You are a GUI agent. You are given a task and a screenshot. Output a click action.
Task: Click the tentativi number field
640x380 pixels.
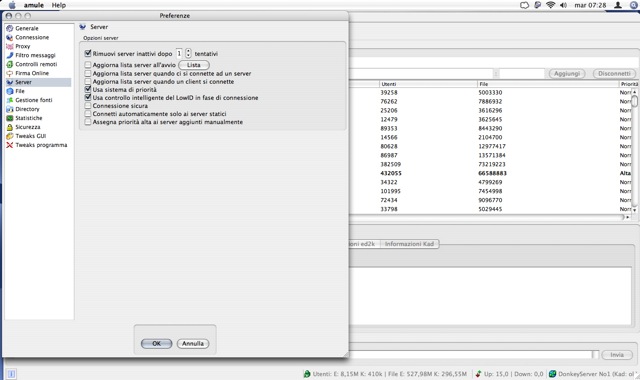[x=180, y=53]
